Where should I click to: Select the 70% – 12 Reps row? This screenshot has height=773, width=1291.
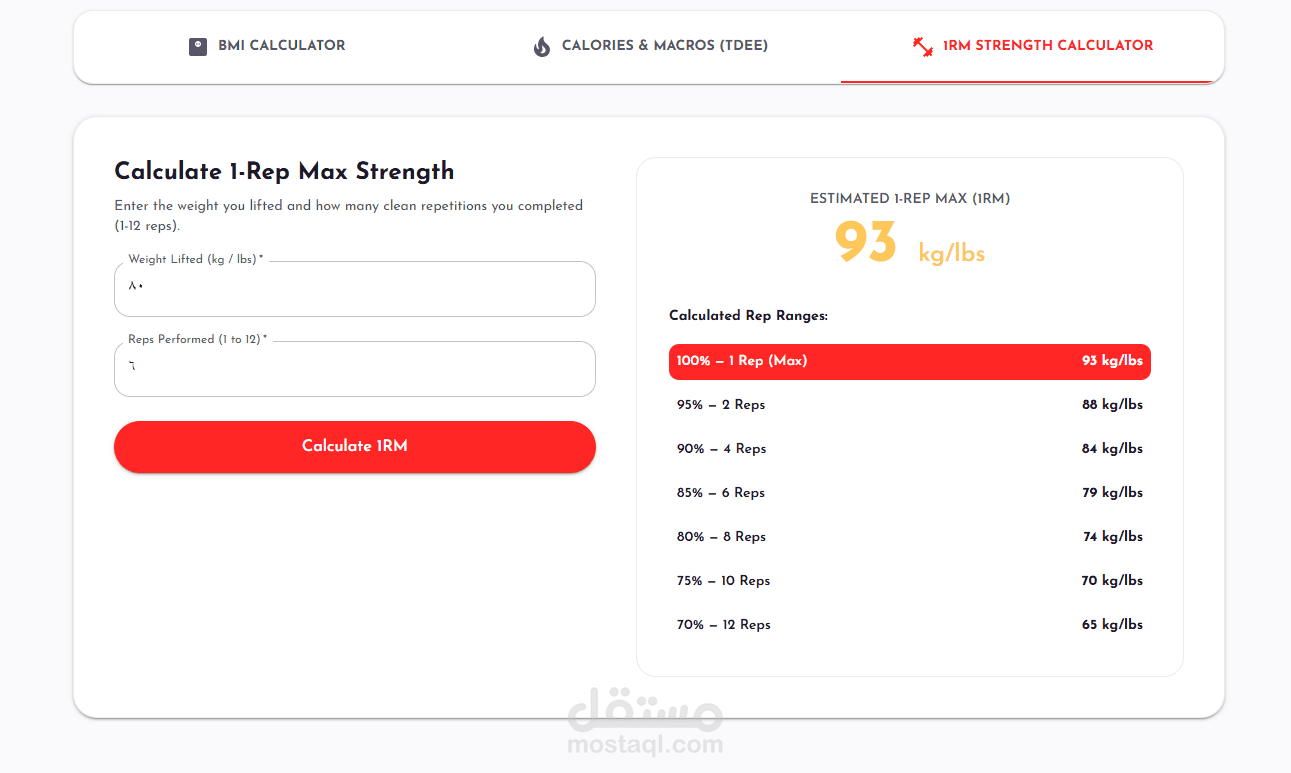(x=910, y=625)
